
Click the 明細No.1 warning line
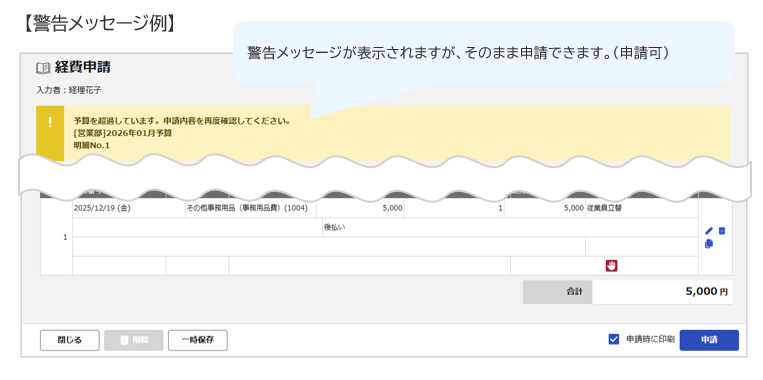[91, 145]
